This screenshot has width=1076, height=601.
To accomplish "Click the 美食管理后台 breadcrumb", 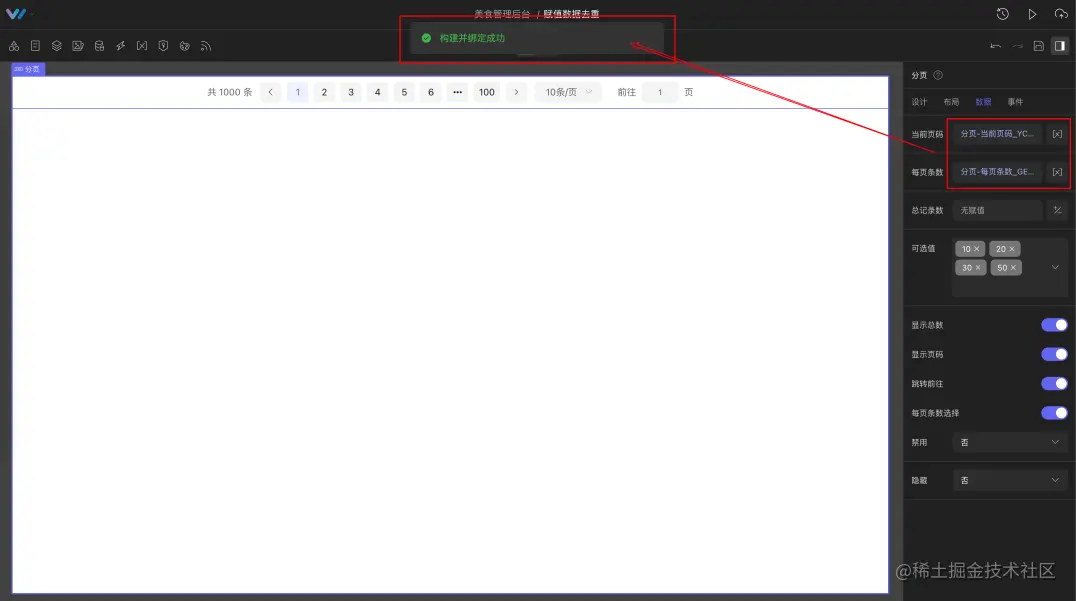I will pos(502,14).
